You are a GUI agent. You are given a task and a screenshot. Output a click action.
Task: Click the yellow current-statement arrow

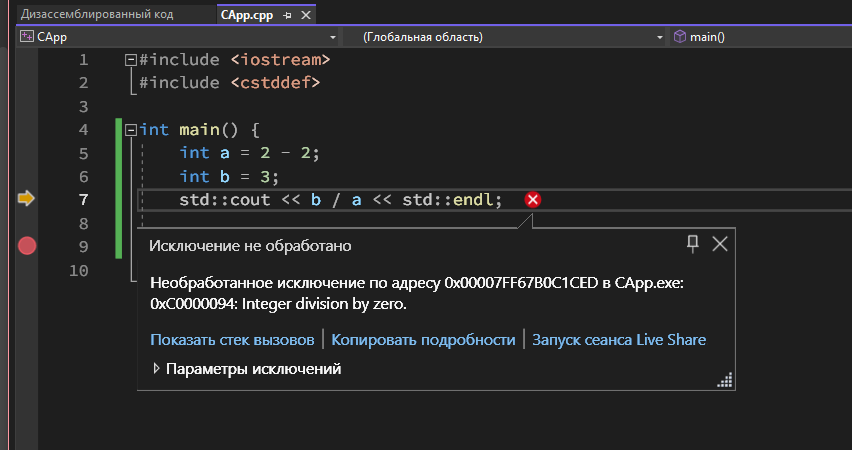[26, 198]
